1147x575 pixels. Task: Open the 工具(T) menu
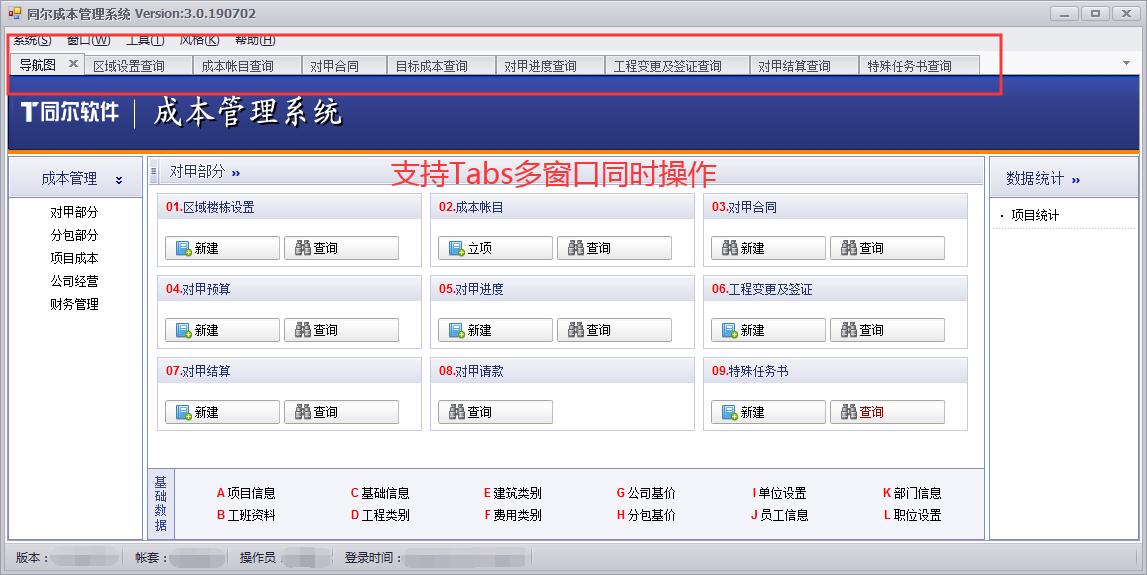(x=145, y=40)
